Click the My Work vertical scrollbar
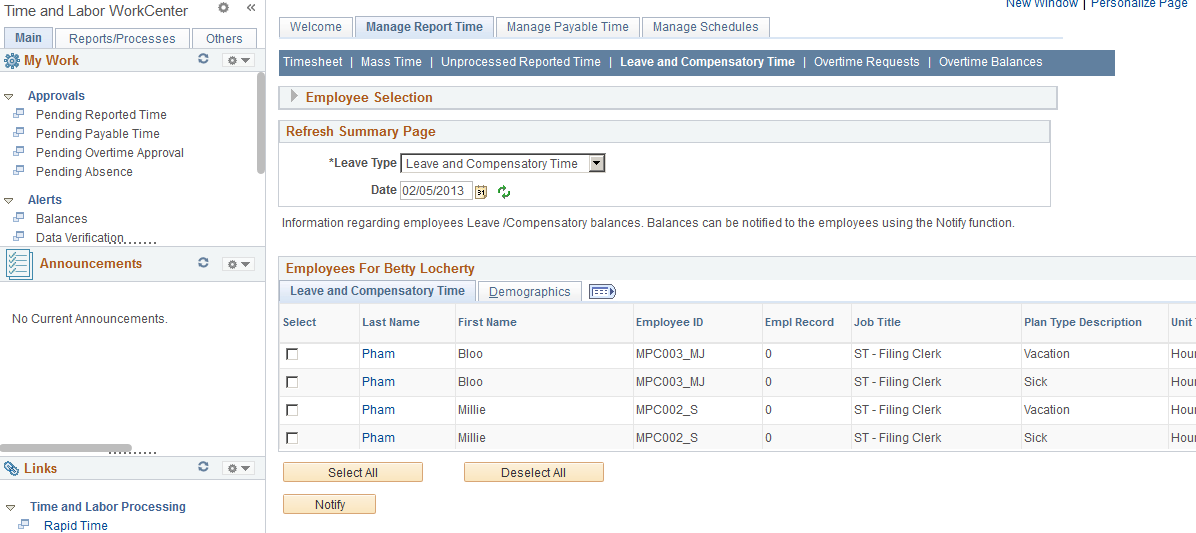The width and height of the screenshot is (1196, 533). [261, 122]
